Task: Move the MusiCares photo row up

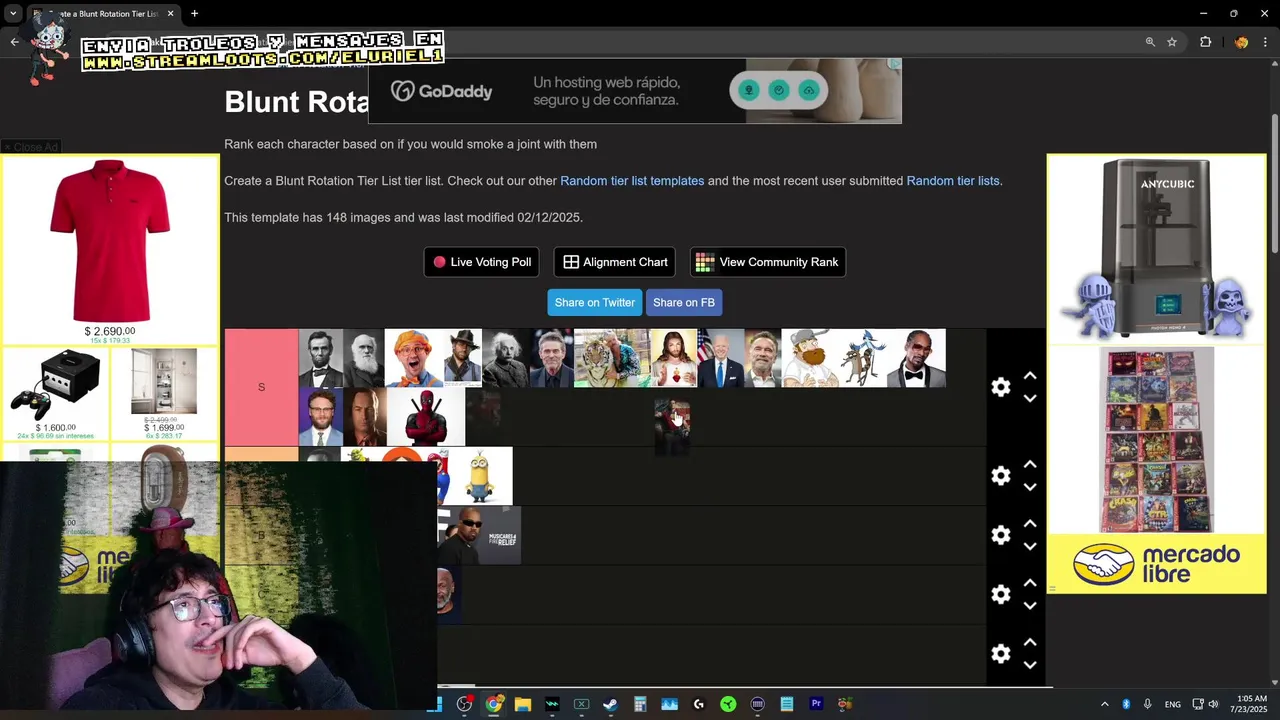Action: [1030, 524]
